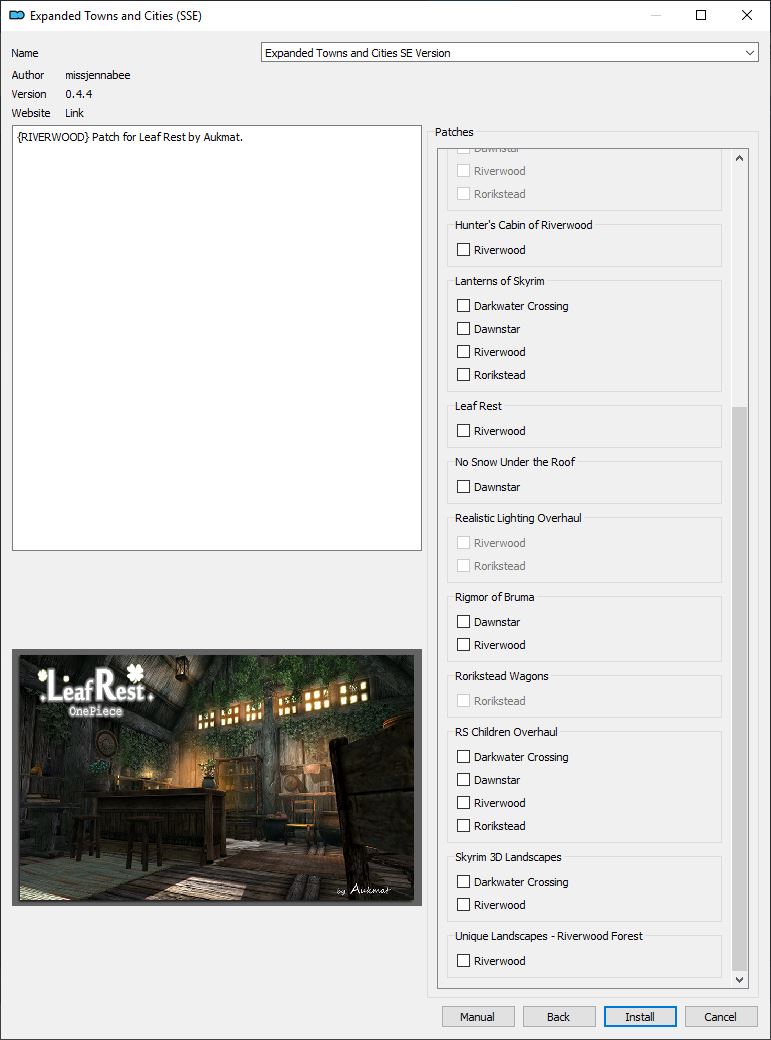Maximize the installer window
771x1040 pixels.
point(701,15)
